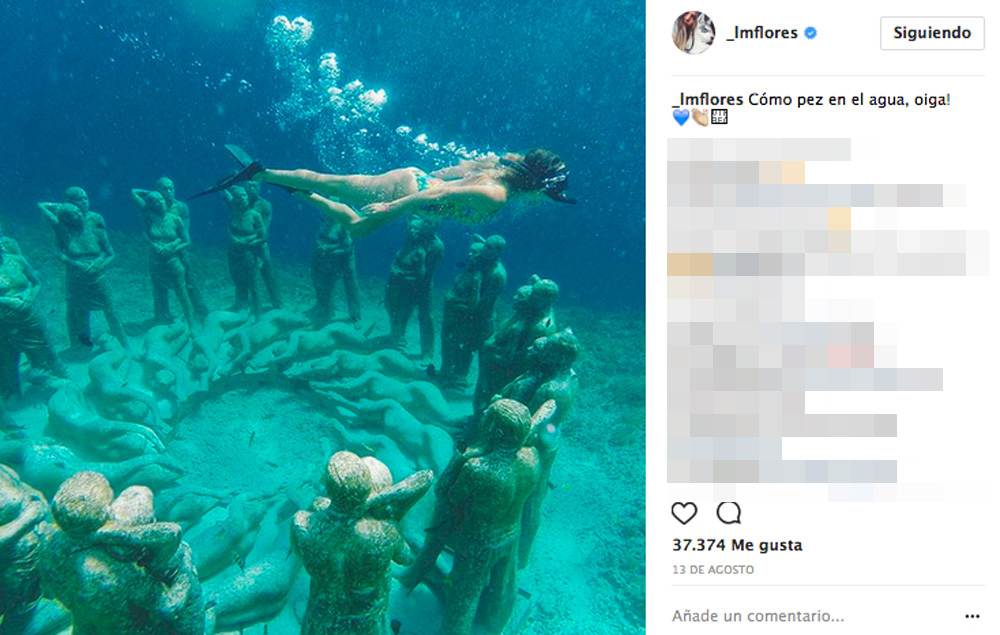Screen dimensions: 1000x635
Task: Click _lmflores username in the caption
Action: pyautogui.click(x=707, y=99)
